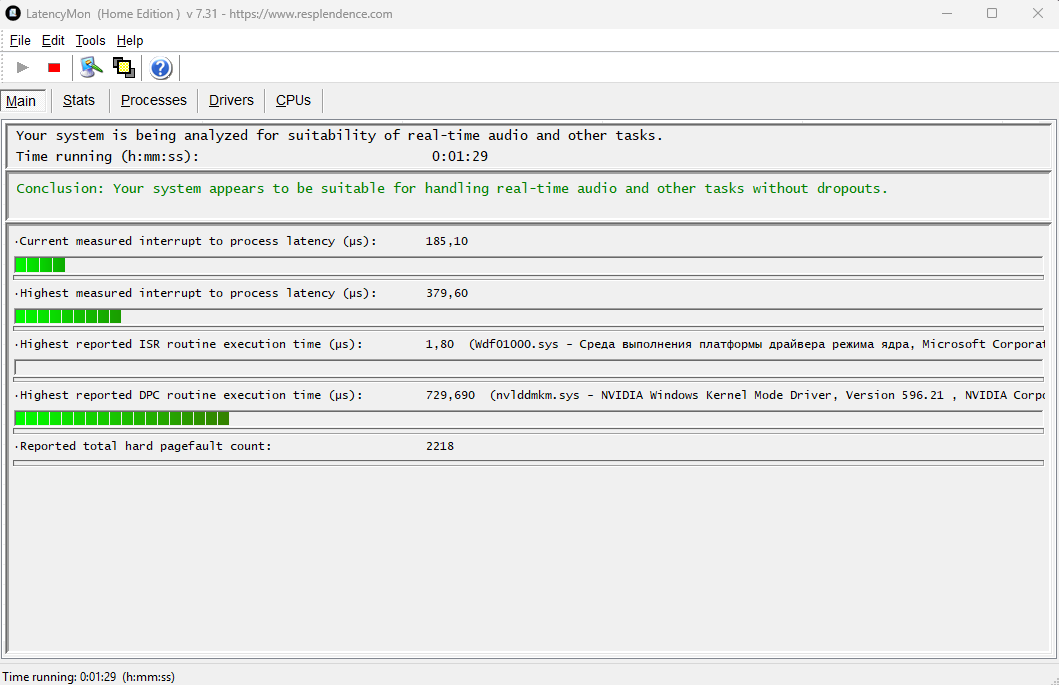Start monitoring with the green play icon
The width and height of the screenshot is (1059, 685).
pos(22,68)
